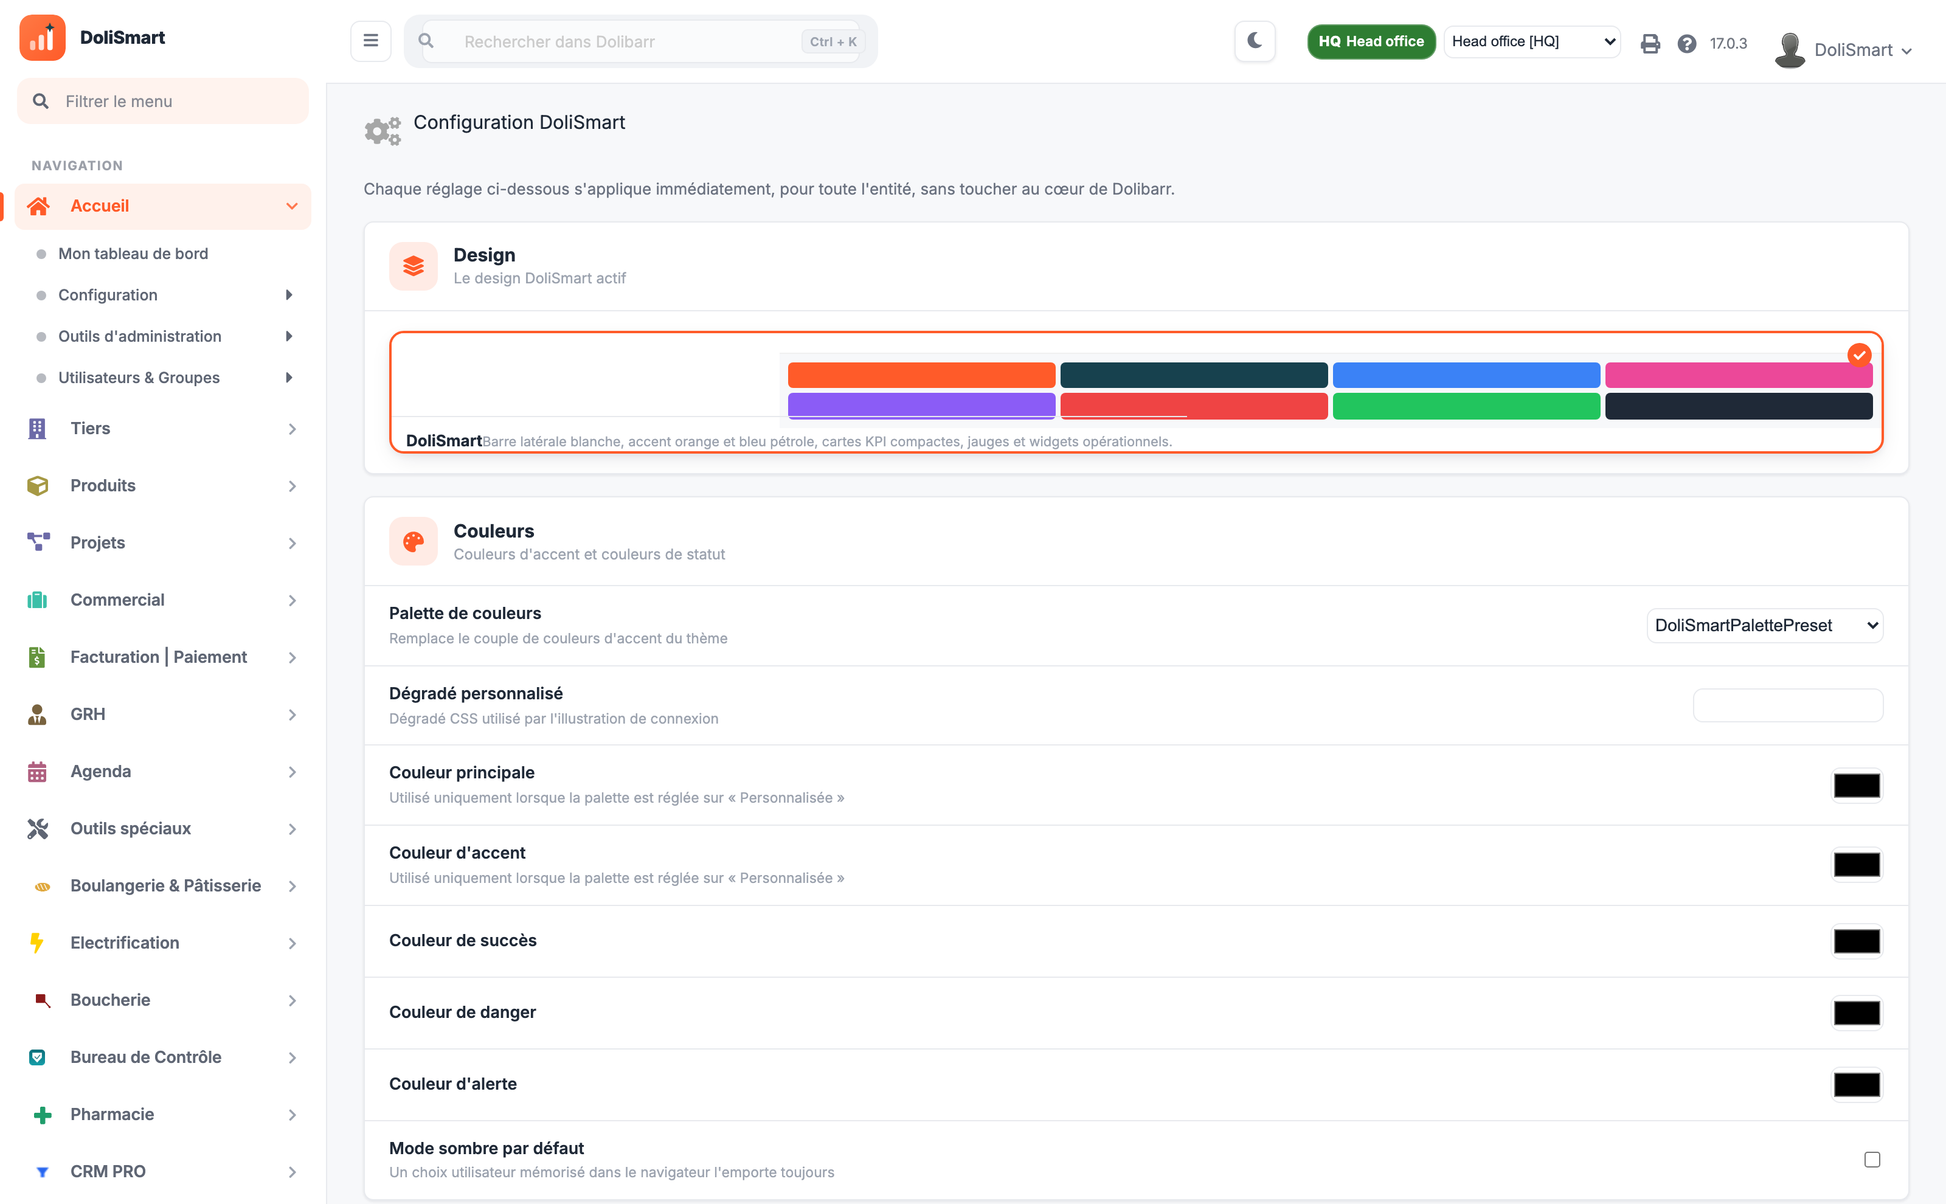This screenshot has height=1204, width=1946.
Task: Select the DoliSmart design card
Action: [x=1136, y=392]
